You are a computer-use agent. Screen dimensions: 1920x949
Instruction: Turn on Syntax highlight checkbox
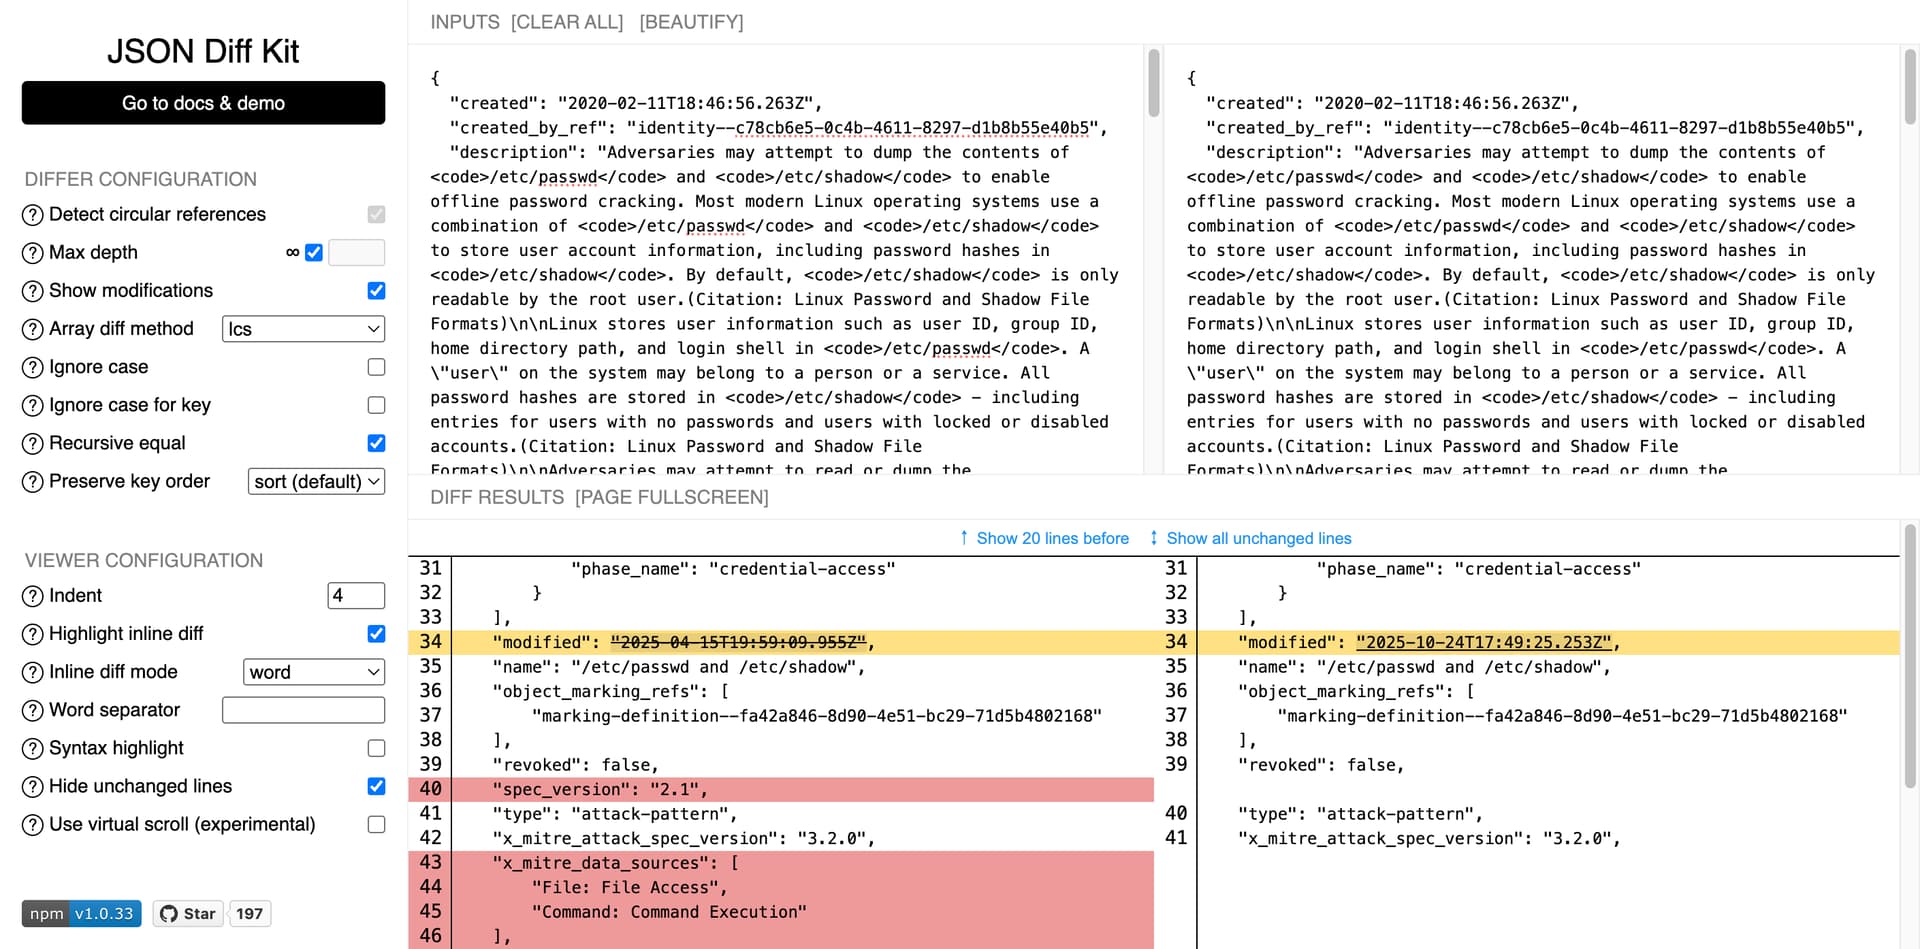[x=376, y=748]
